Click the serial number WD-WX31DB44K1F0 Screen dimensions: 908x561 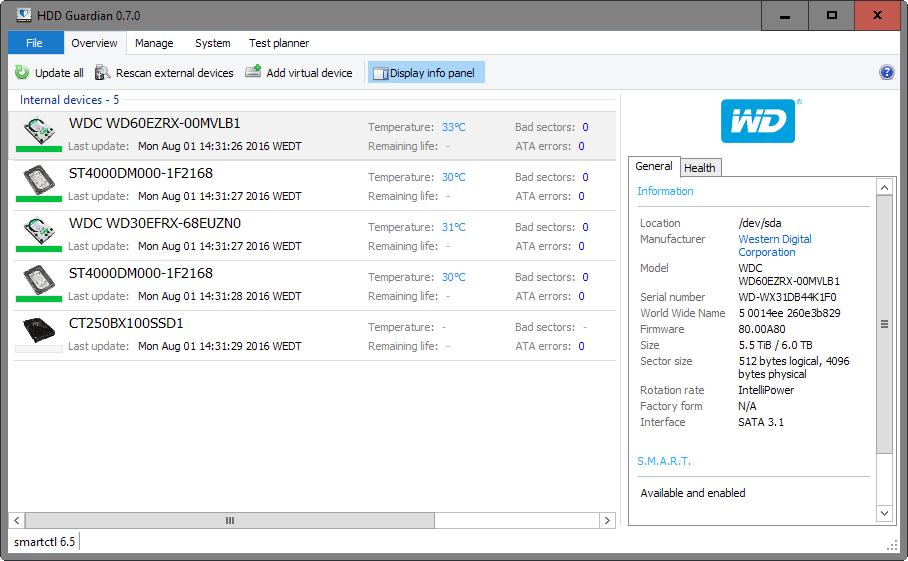(787, 297)
